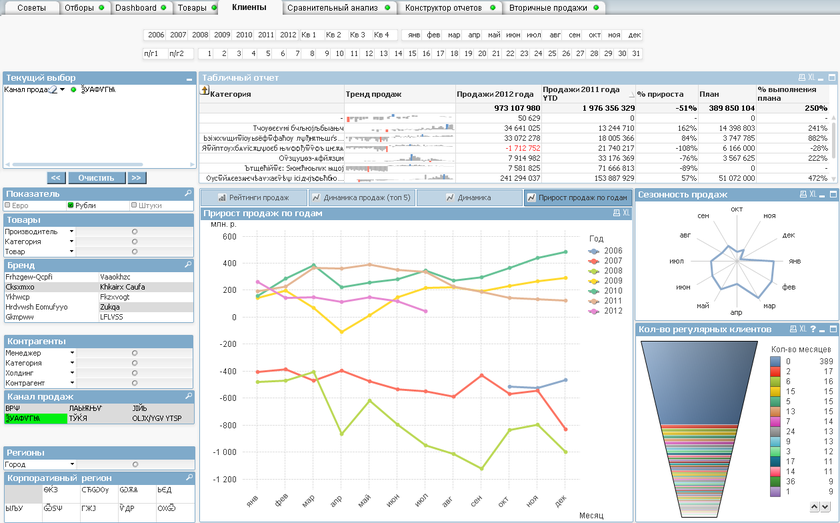Viewport: 840px width, 523px height.
Task: Click the search icon in Канал продаж panel
Action: click(188, 397)
